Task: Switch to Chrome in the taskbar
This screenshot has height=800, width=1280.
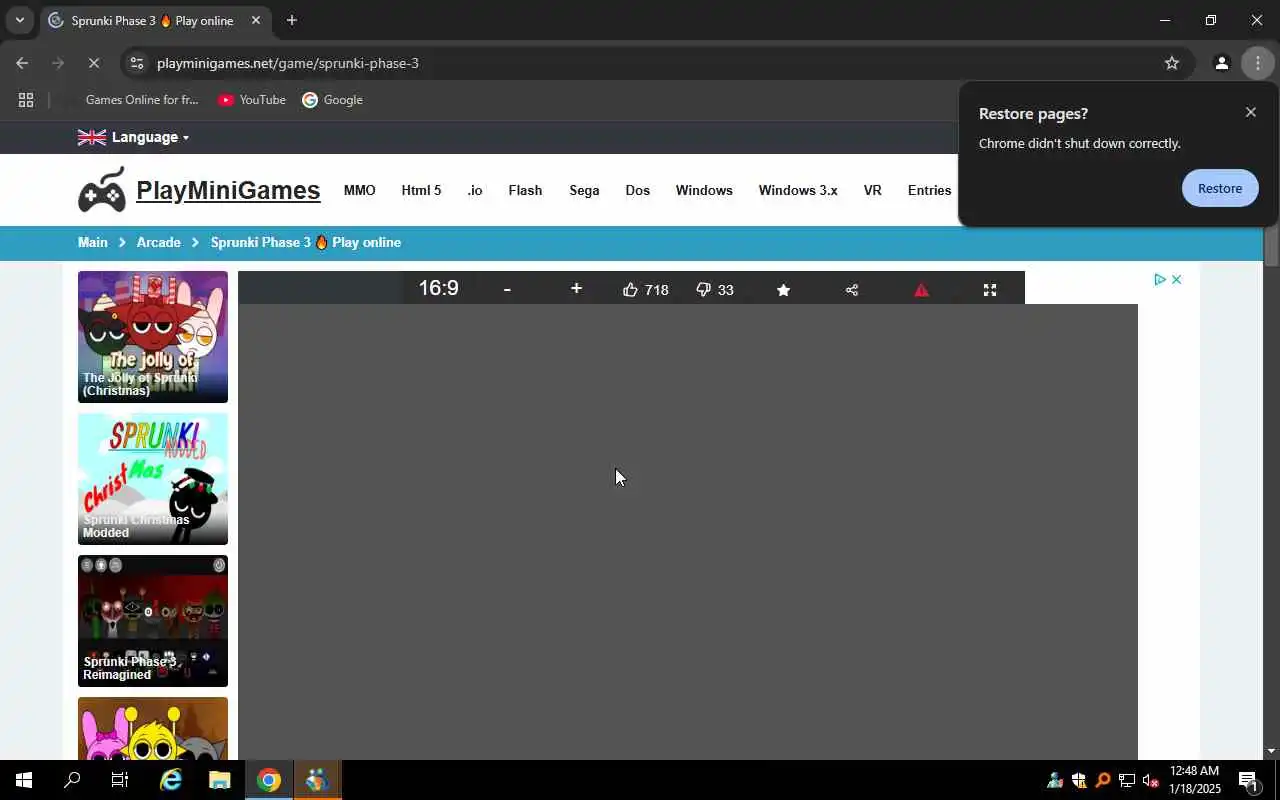Action: click(268, 780)
